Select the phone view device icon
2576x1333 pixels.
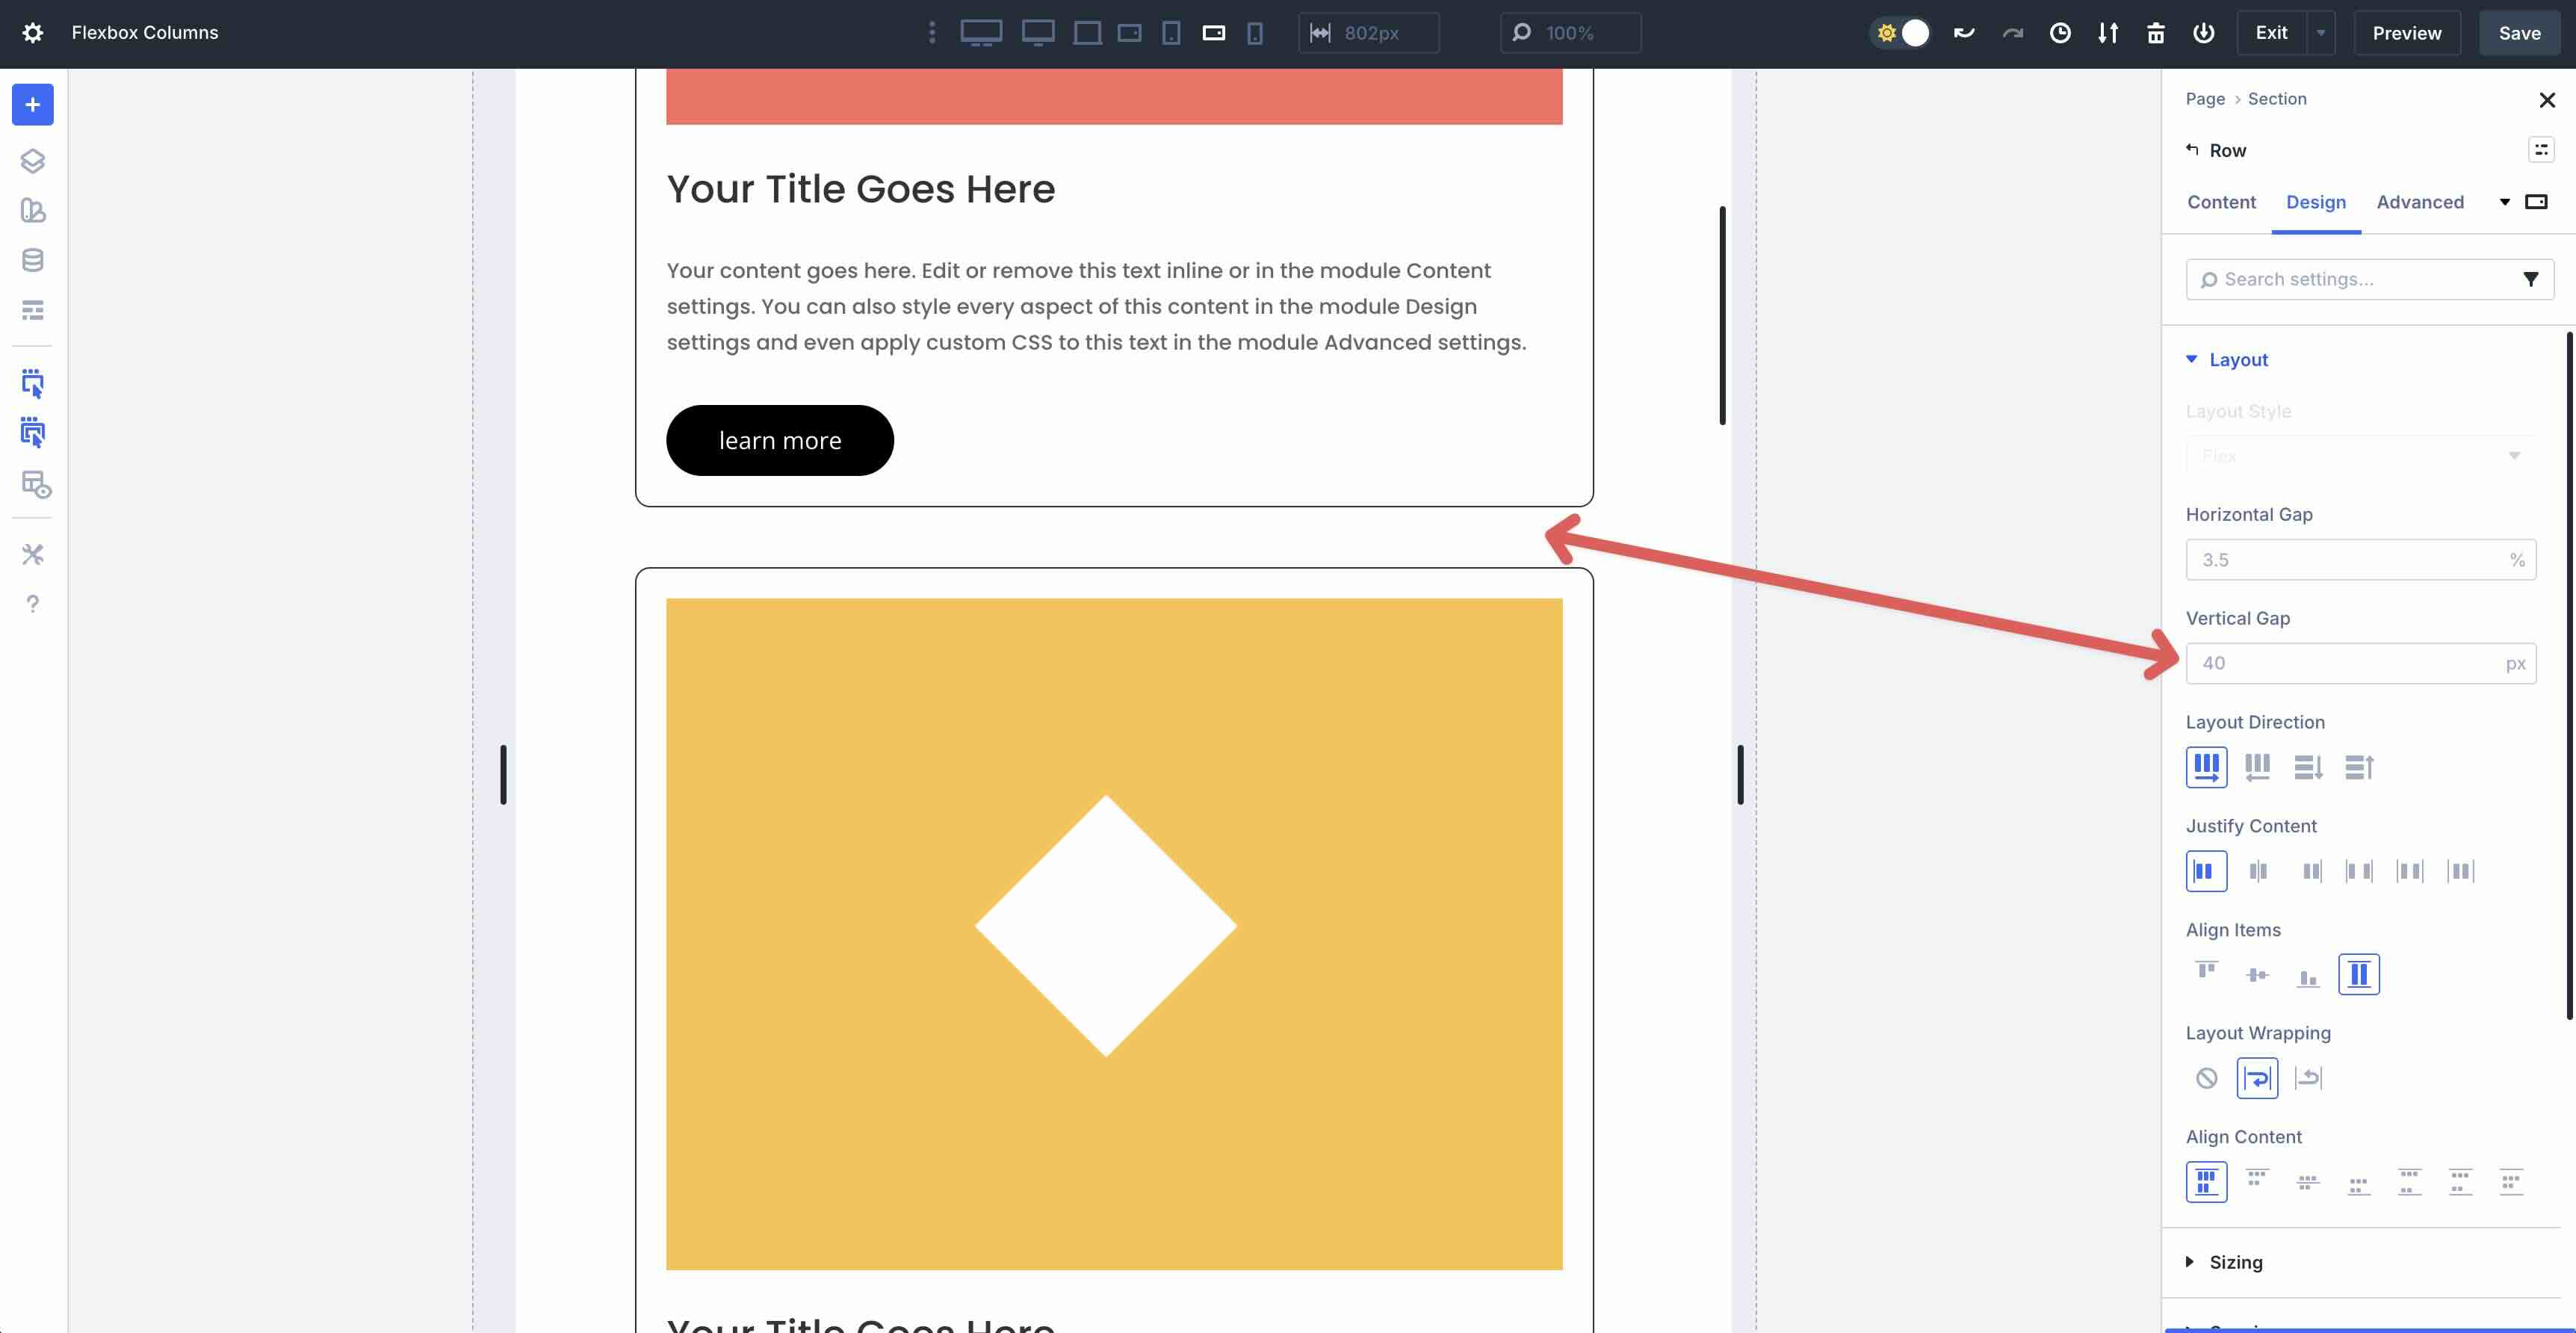click(1254, 33)
